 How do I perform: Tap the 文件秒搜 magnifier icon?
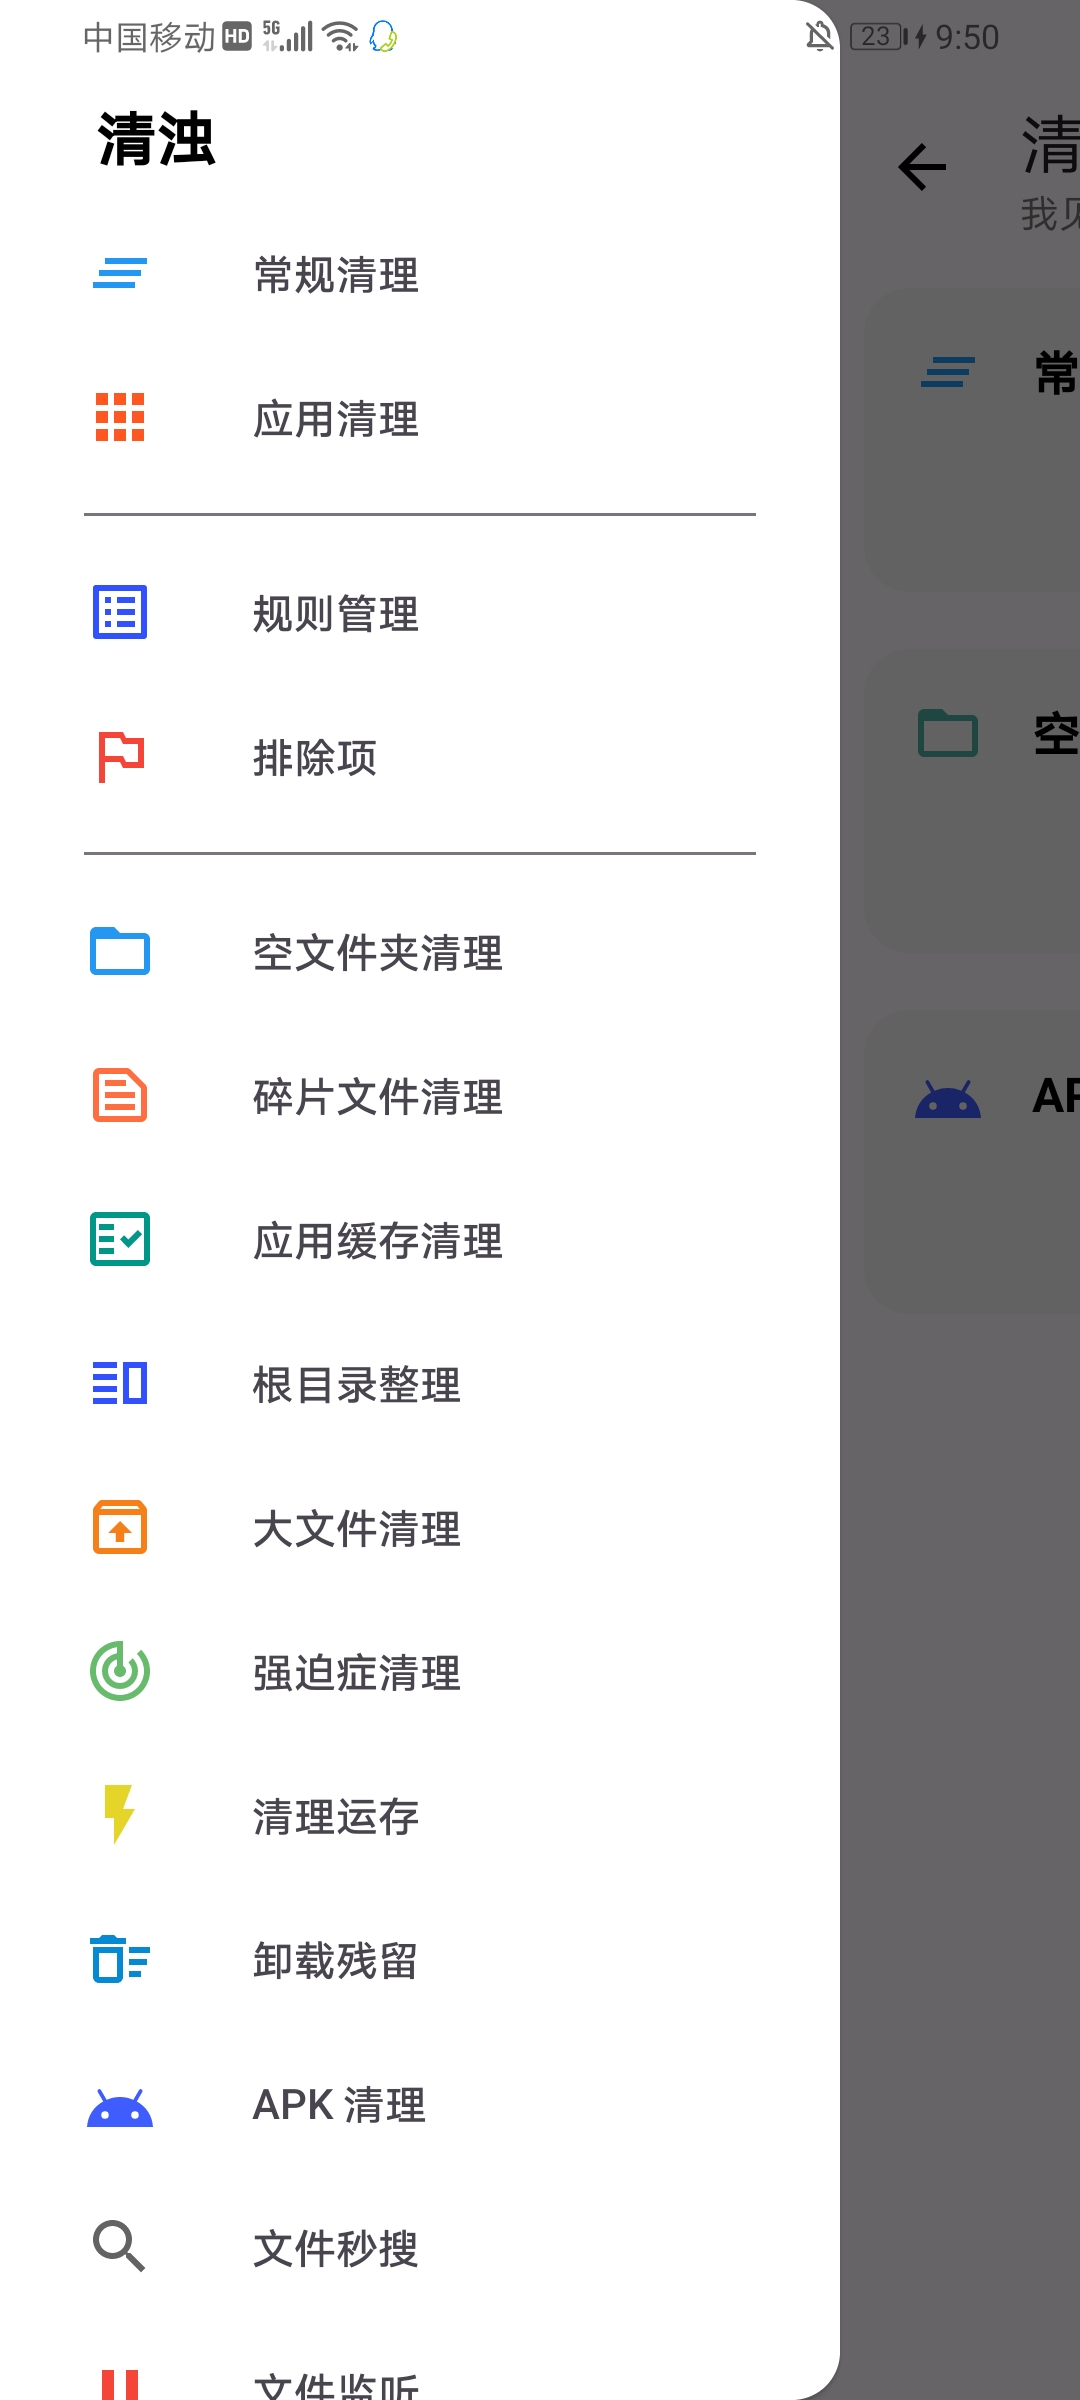coord(119,2247)
